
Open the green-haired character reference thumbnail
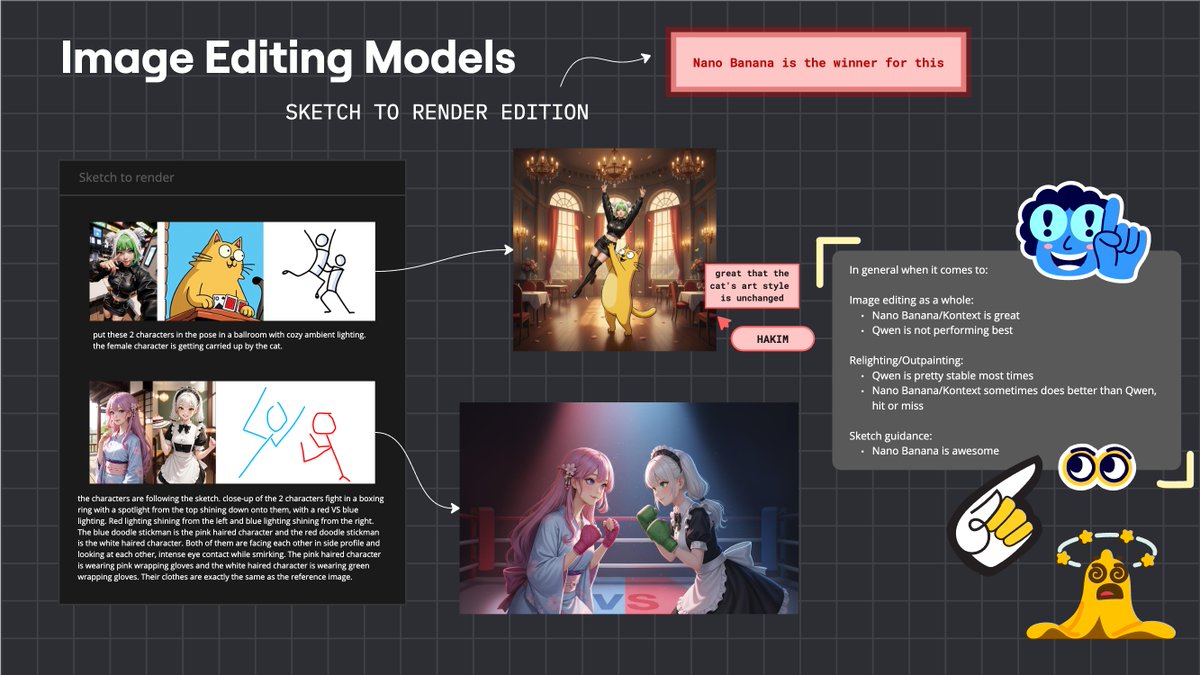pos(123,271)
